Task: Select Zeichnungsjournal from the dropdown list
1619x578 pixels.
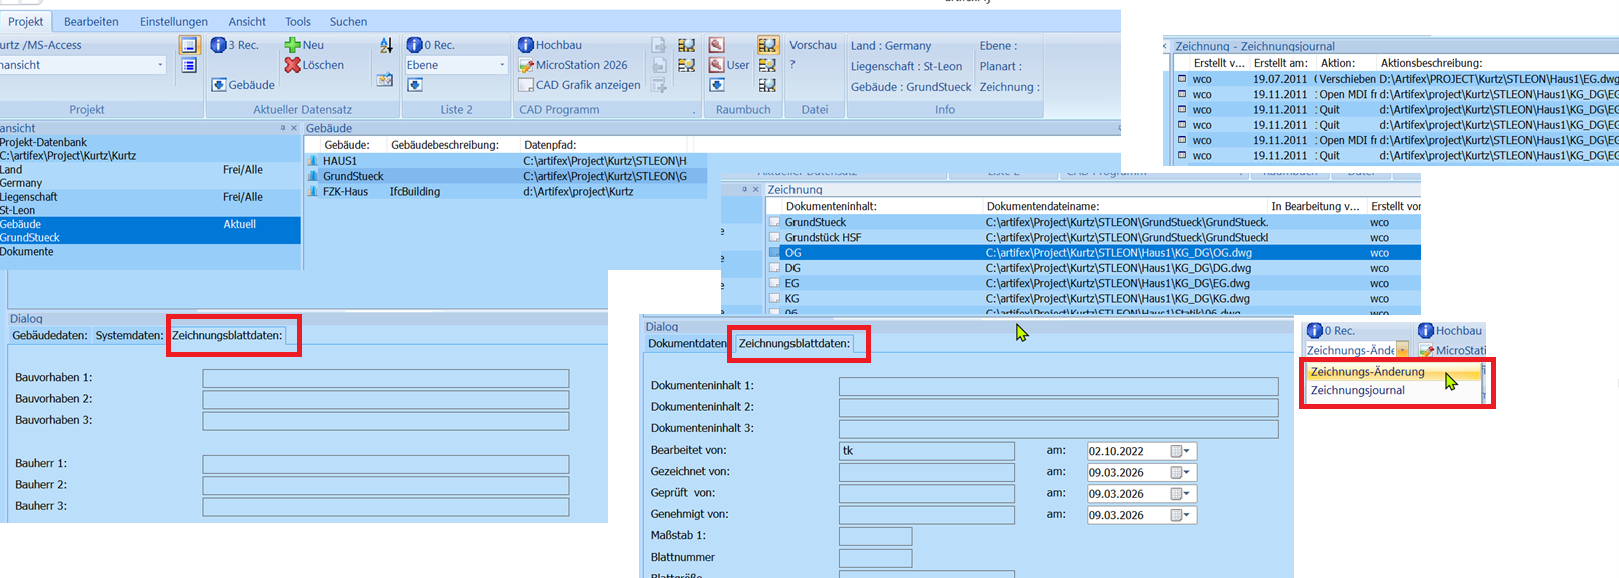Action: tap(1357, 390)
